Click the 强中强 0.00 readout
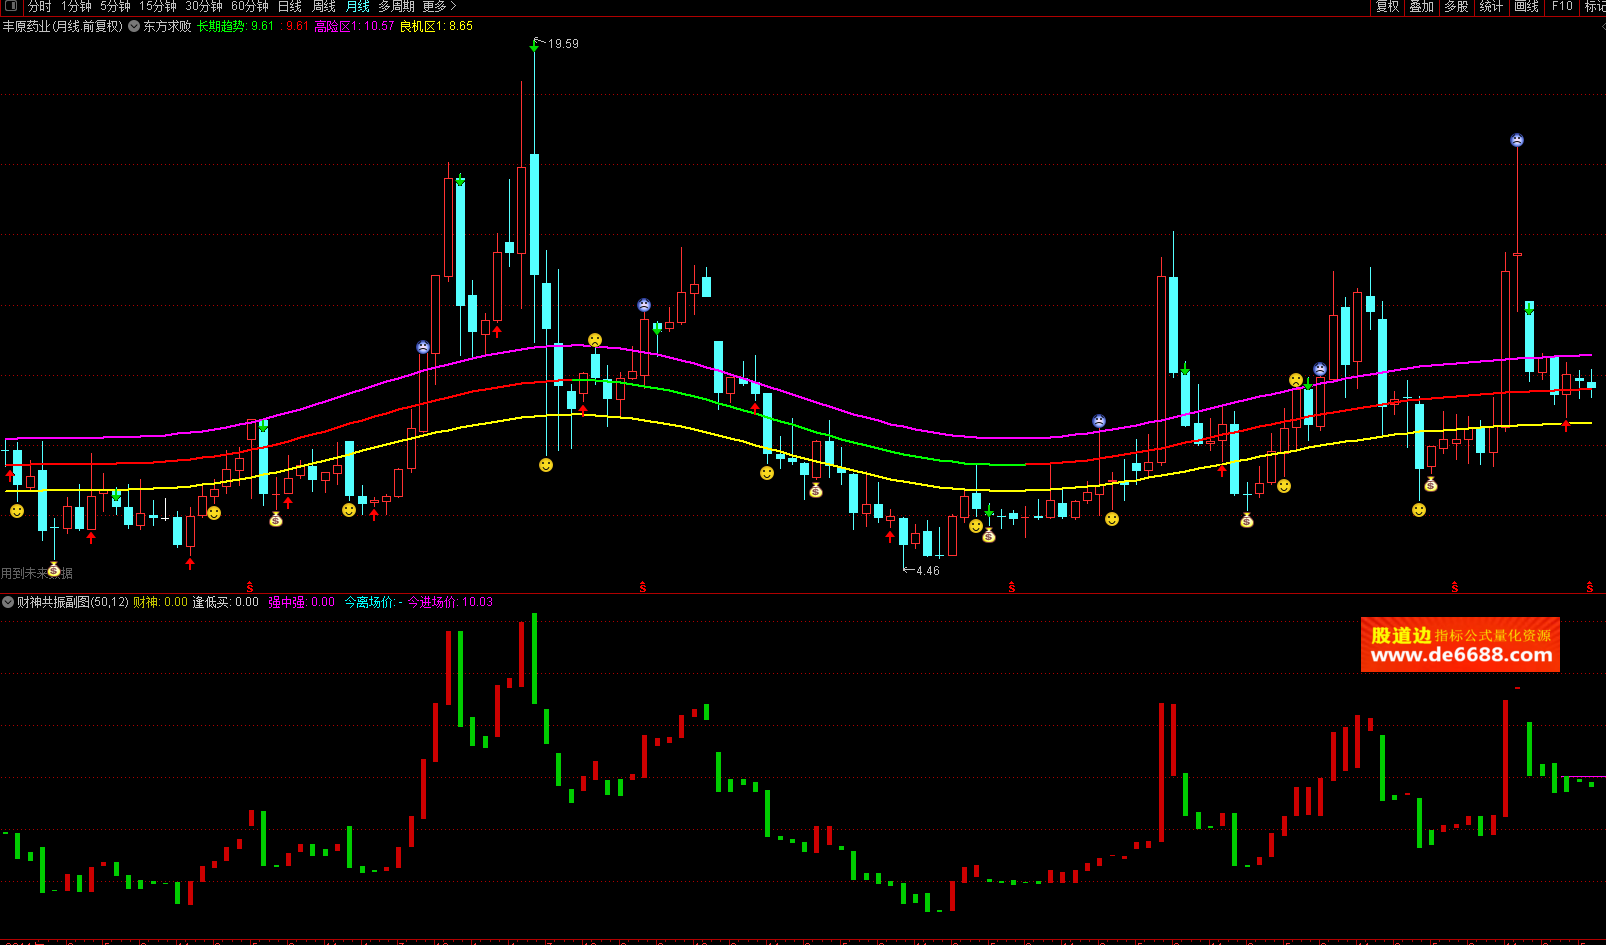 pyautogui.click(x=301, y=602)
